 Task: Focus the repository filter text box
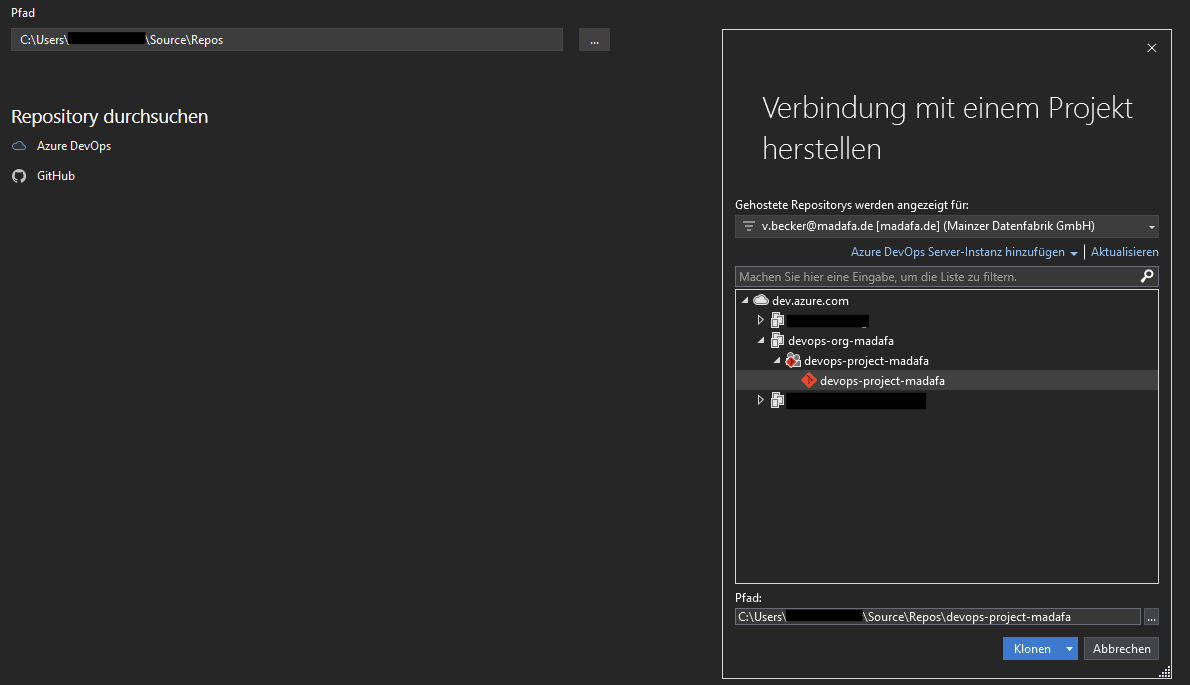(936, 277)
